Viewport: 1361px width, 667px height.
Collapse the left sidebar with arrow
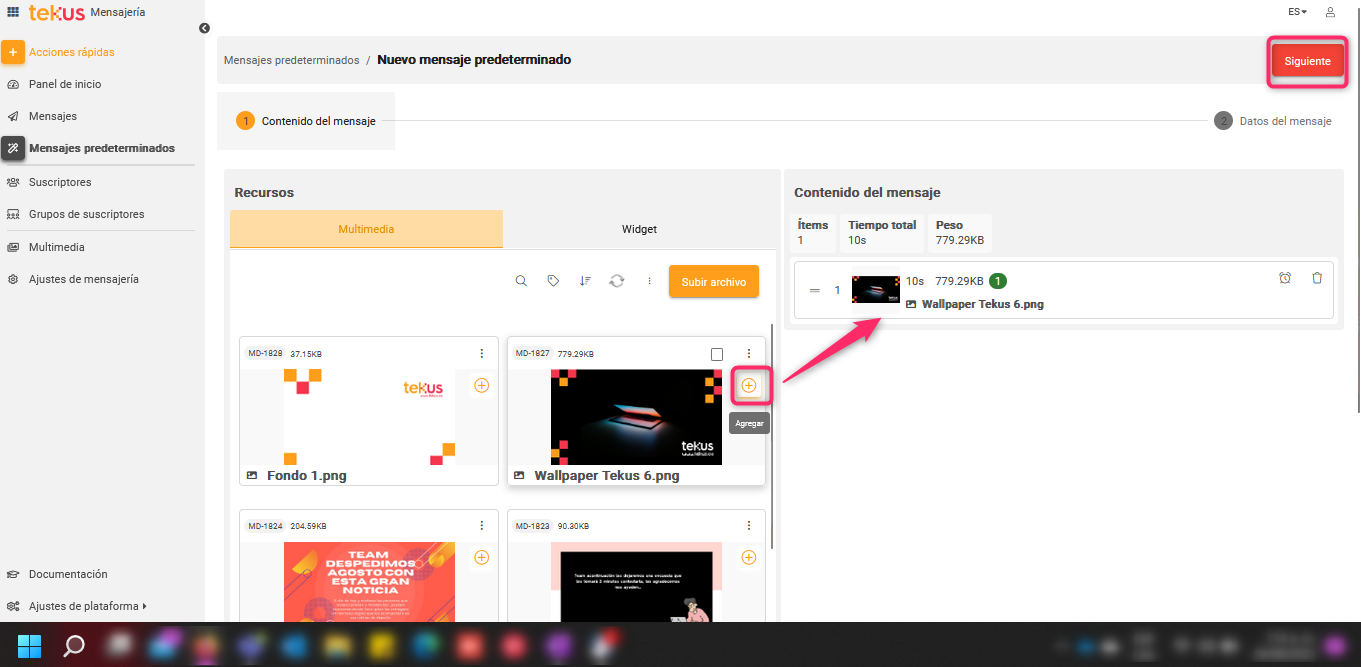[204, 28]
